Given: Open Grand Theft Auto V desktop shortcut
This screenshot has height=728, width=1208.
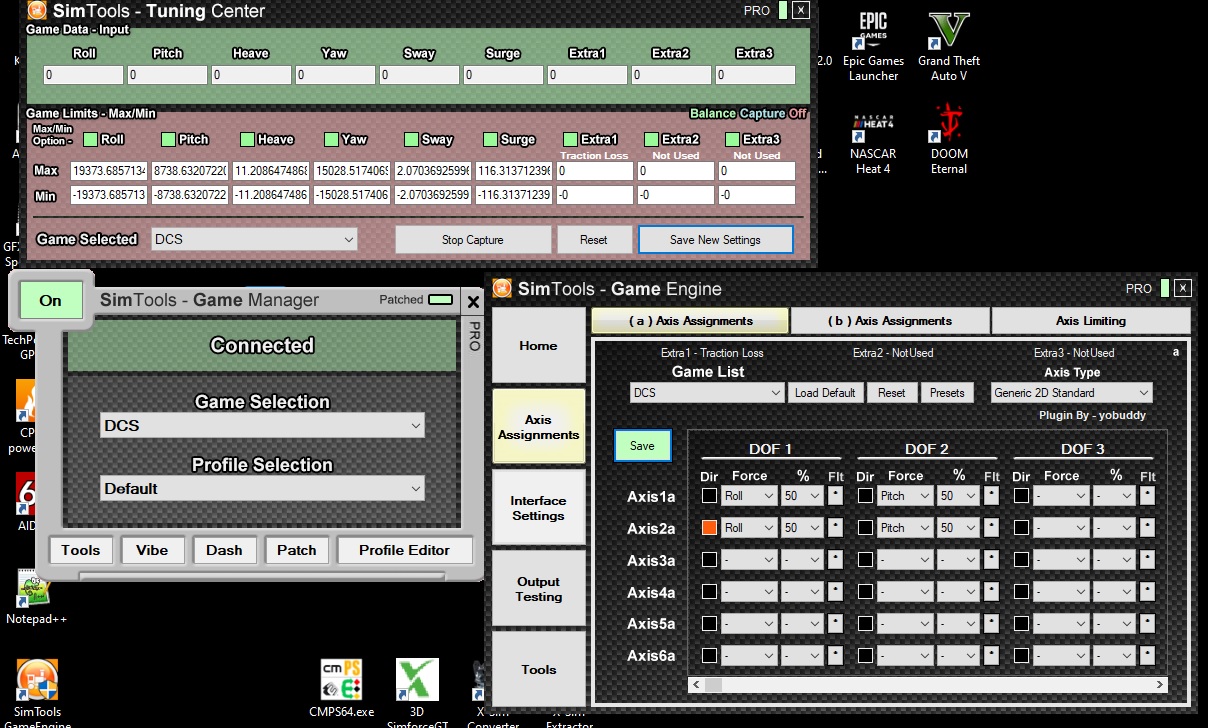Looking at the screenshot, I should click(x=949, y=46).
